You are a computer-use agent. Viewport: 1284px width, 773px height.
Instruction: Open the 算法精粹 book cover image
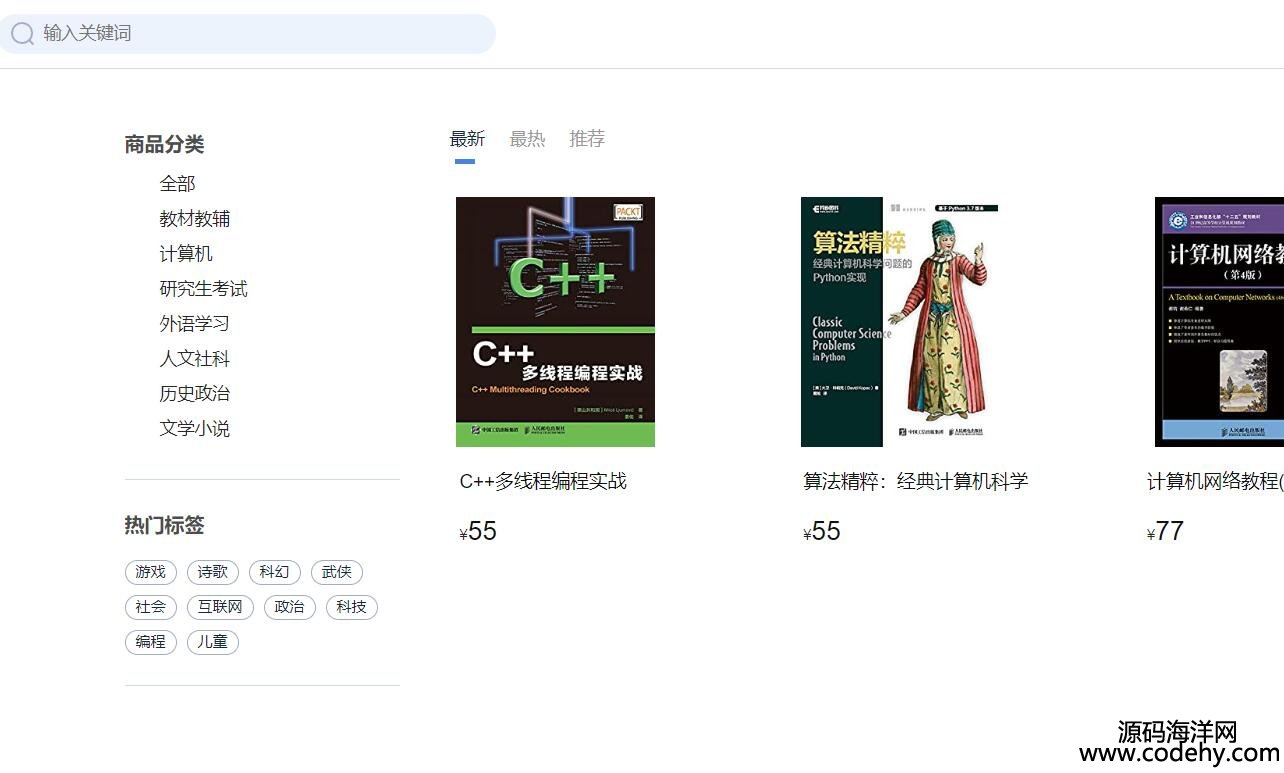point(900,322)
